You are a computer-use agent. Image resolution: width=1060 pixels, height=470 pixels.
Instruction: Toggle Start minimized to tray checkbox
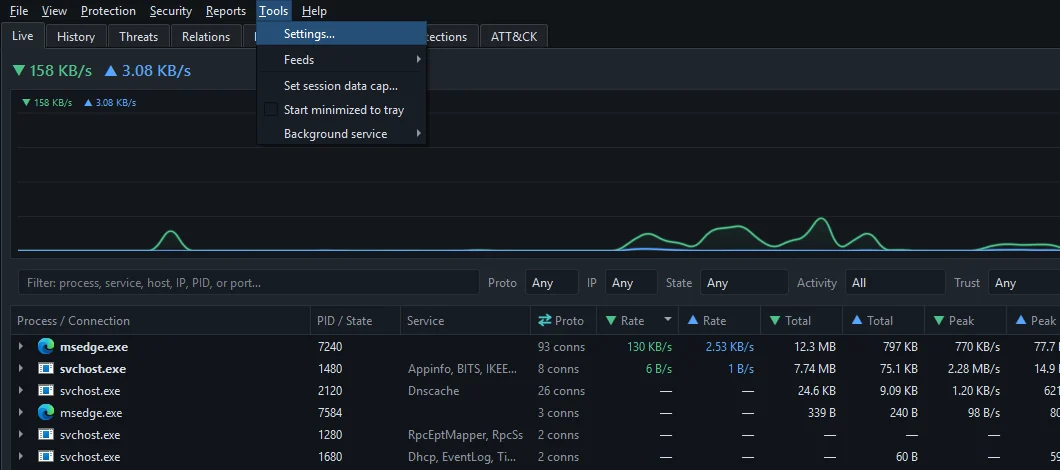(270, 110)
